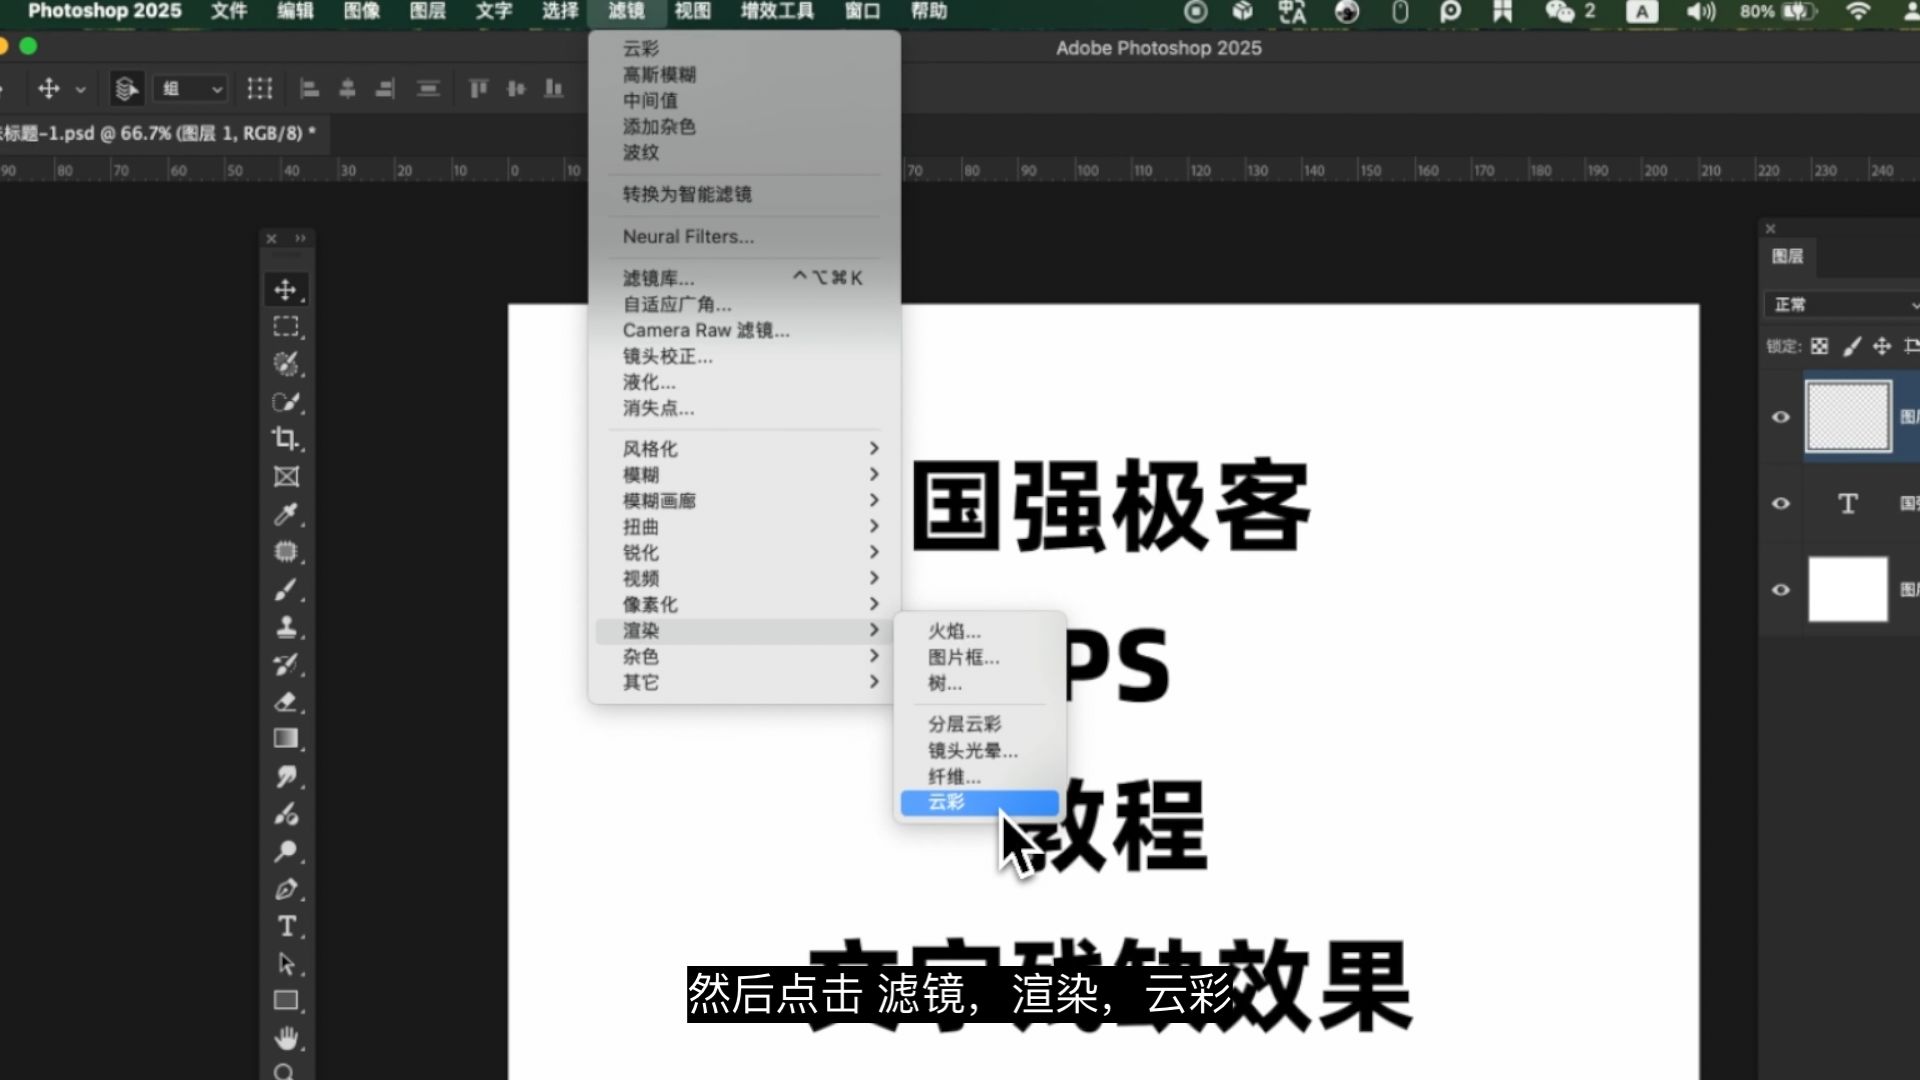Viewport: 1920px width, 1080px height.
Task: Click the volume icon in menu bar
Action: tap(1700, 11)
